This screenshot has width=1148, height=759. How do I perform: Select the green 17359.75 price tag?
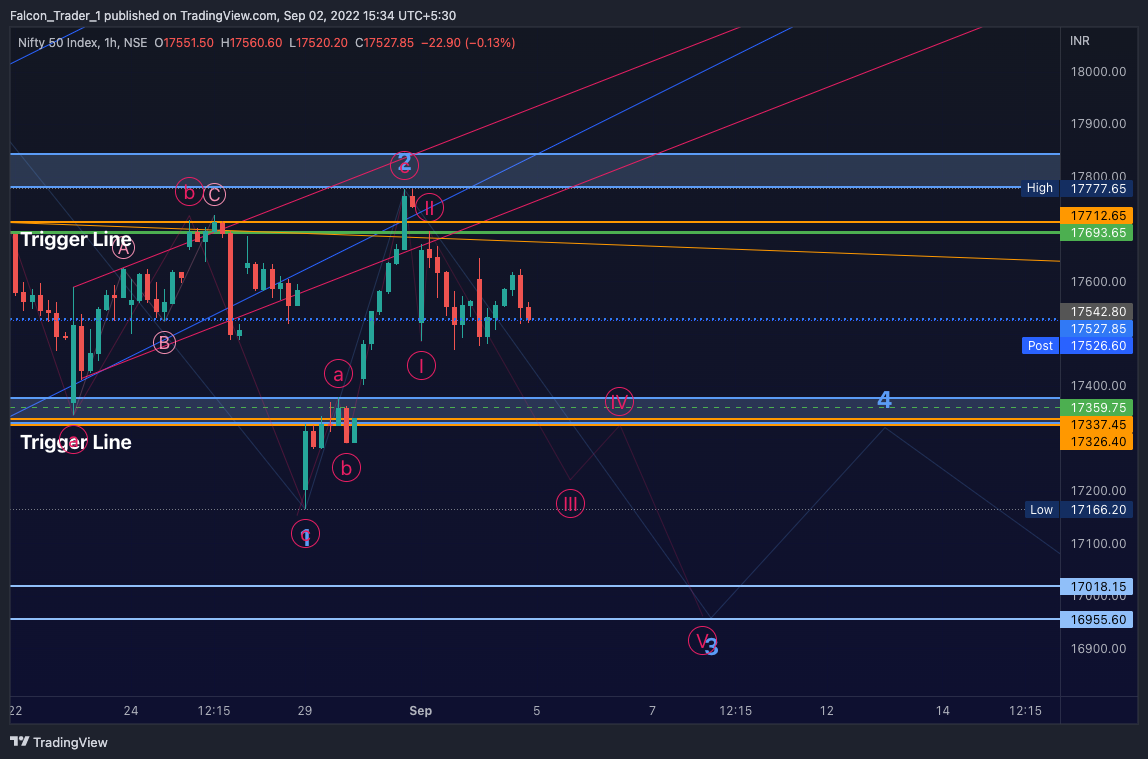1096,408
